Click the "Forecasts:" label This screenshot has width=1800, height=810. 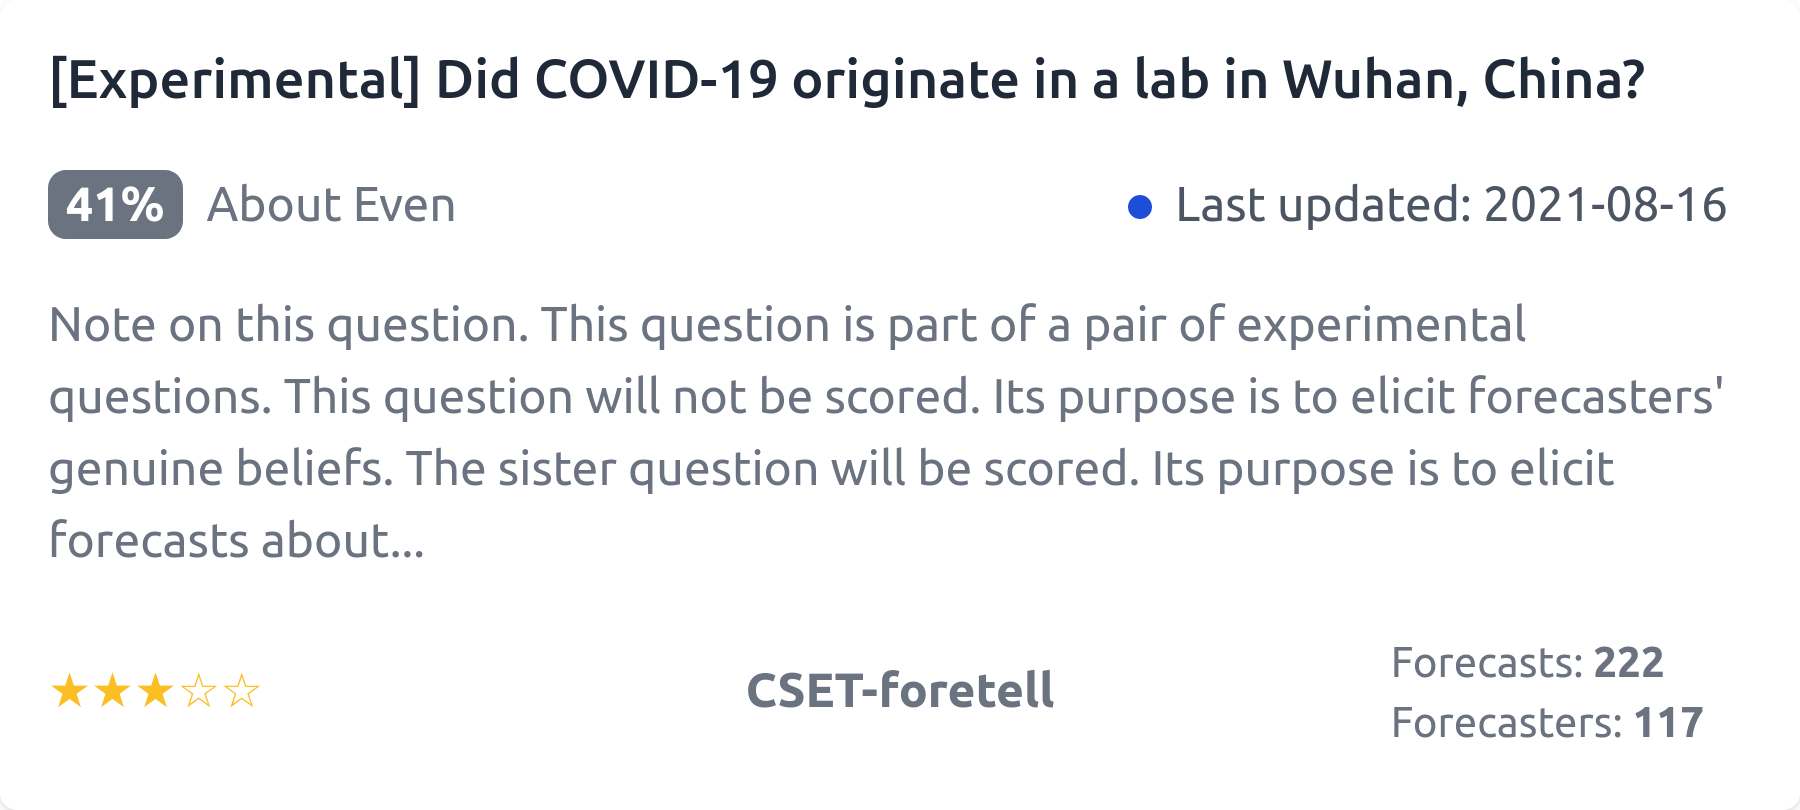pos(1487,663)
